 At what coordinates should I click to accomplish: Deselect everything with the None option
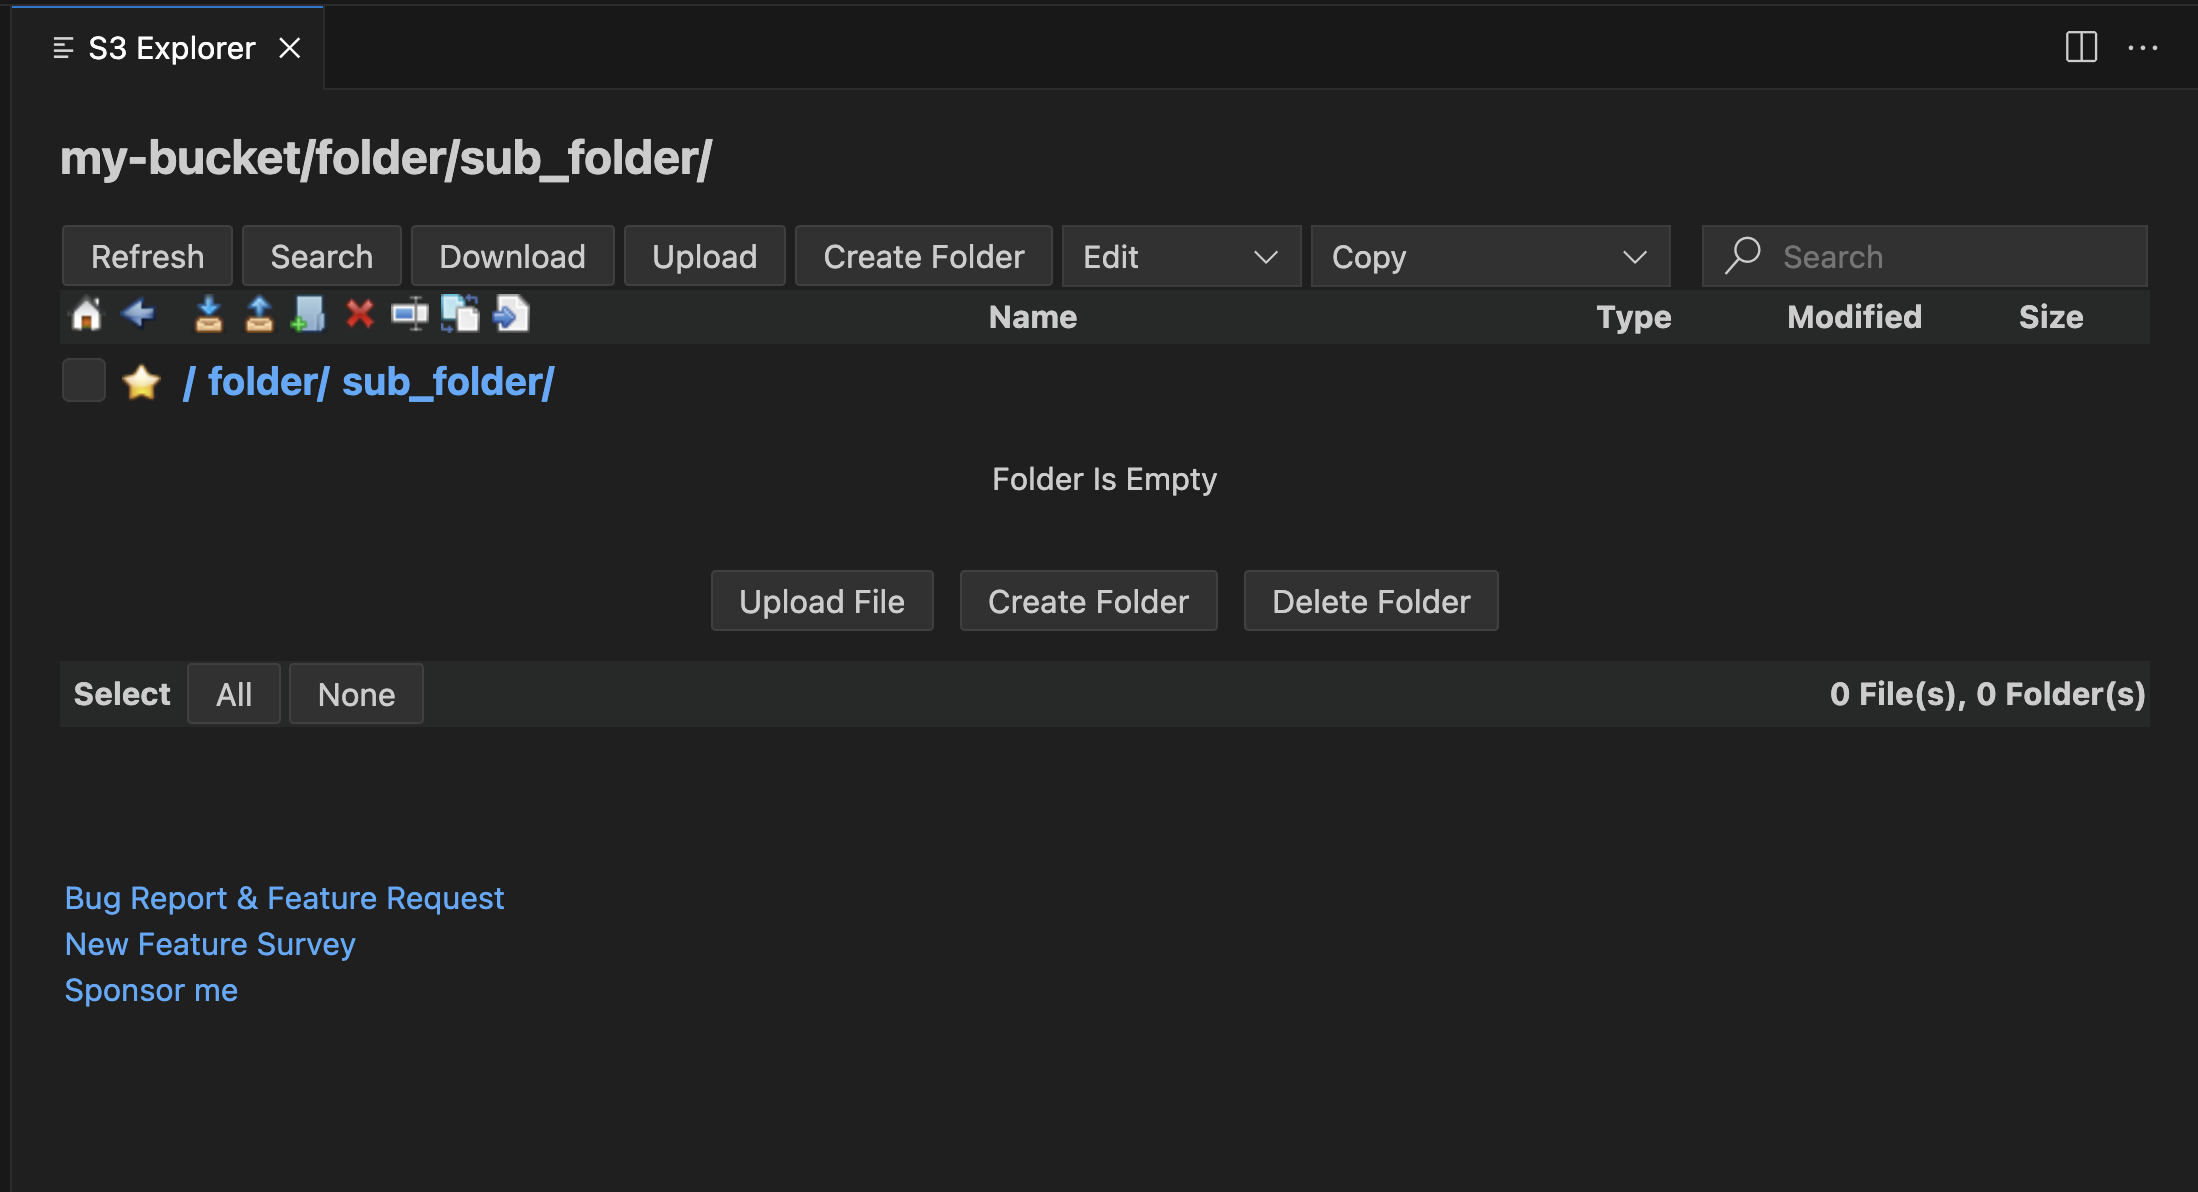click(x=355, y=693)
